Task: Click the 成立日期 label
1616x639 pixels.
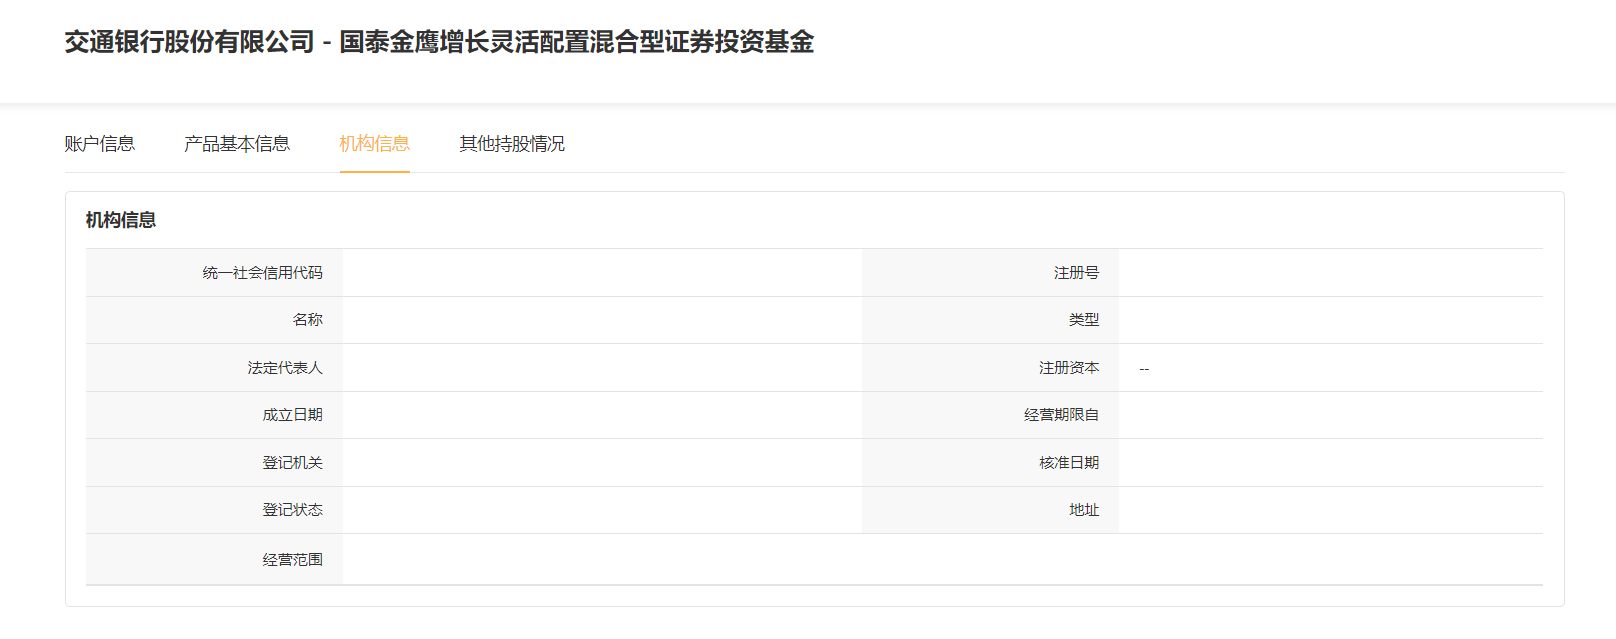Action: pos(293,415)
